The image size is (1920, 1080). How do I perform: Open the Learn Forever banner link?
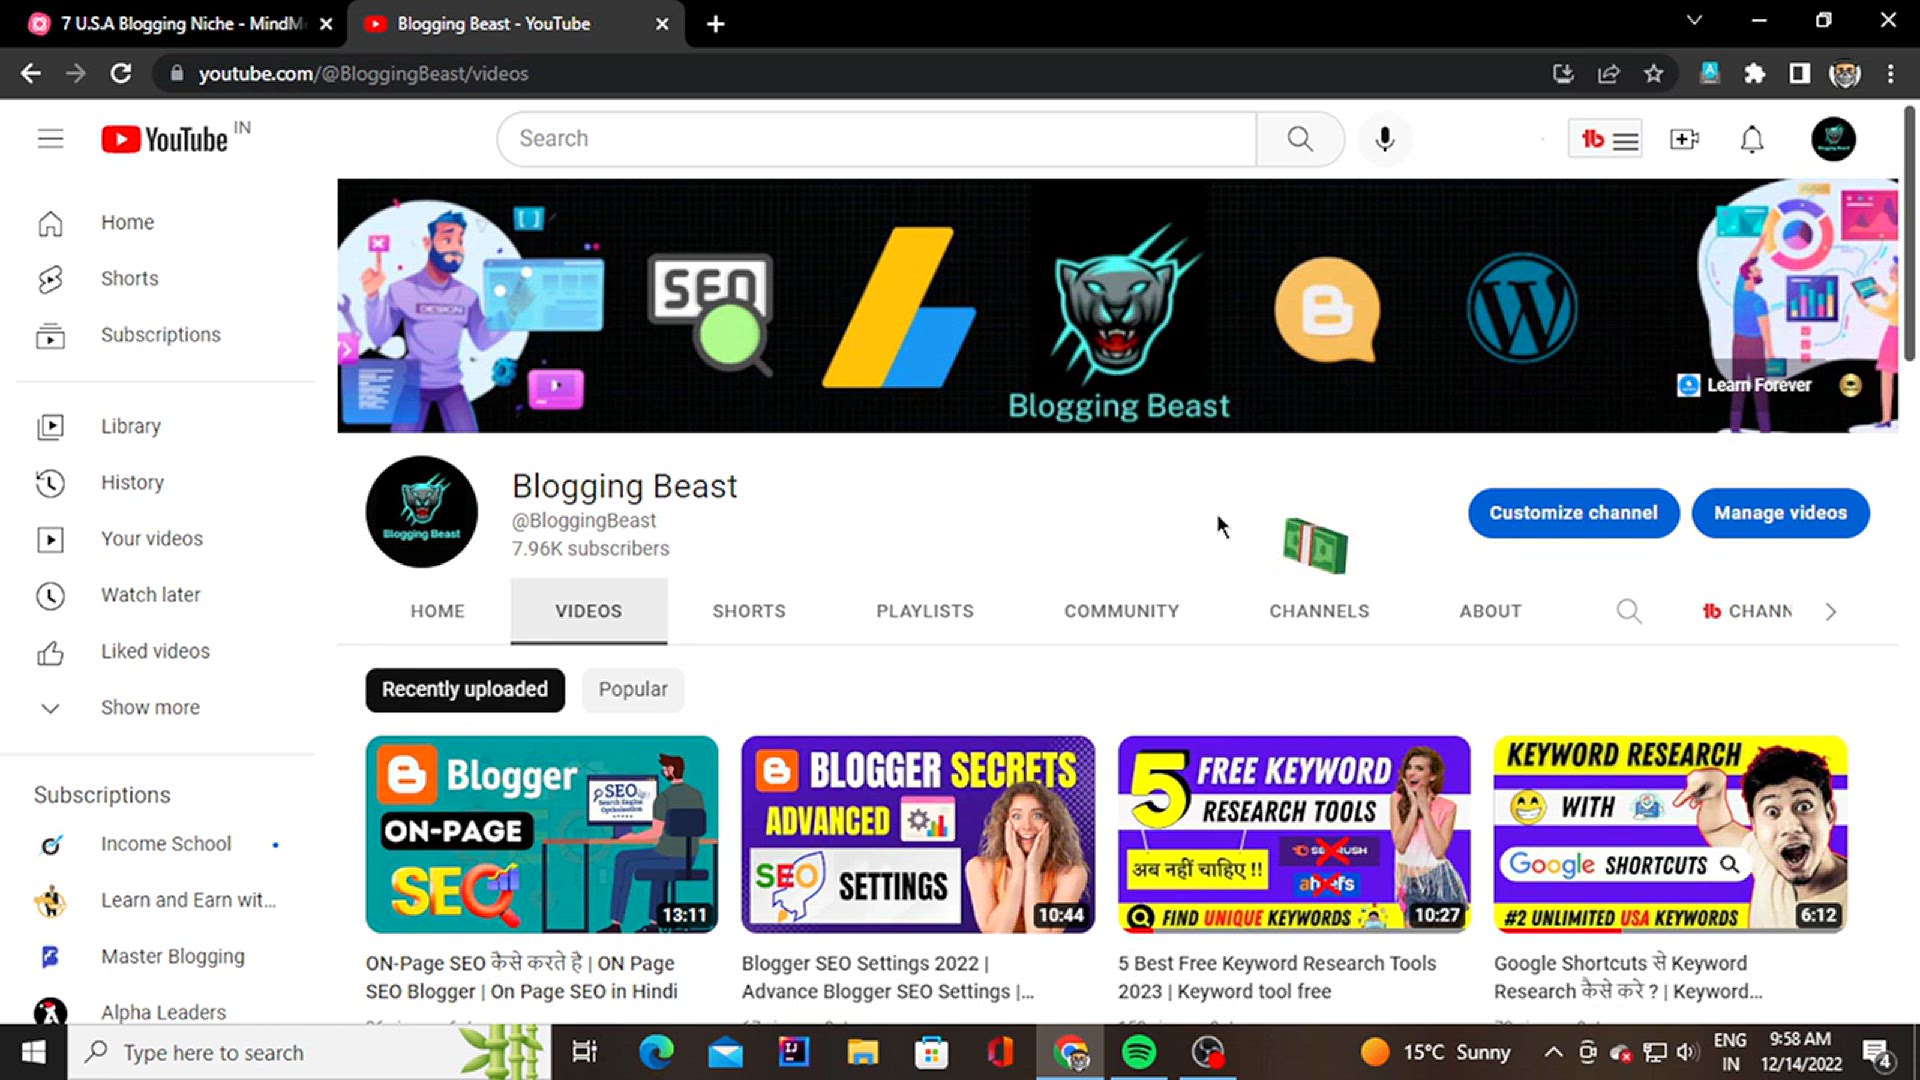point(1745,385)
